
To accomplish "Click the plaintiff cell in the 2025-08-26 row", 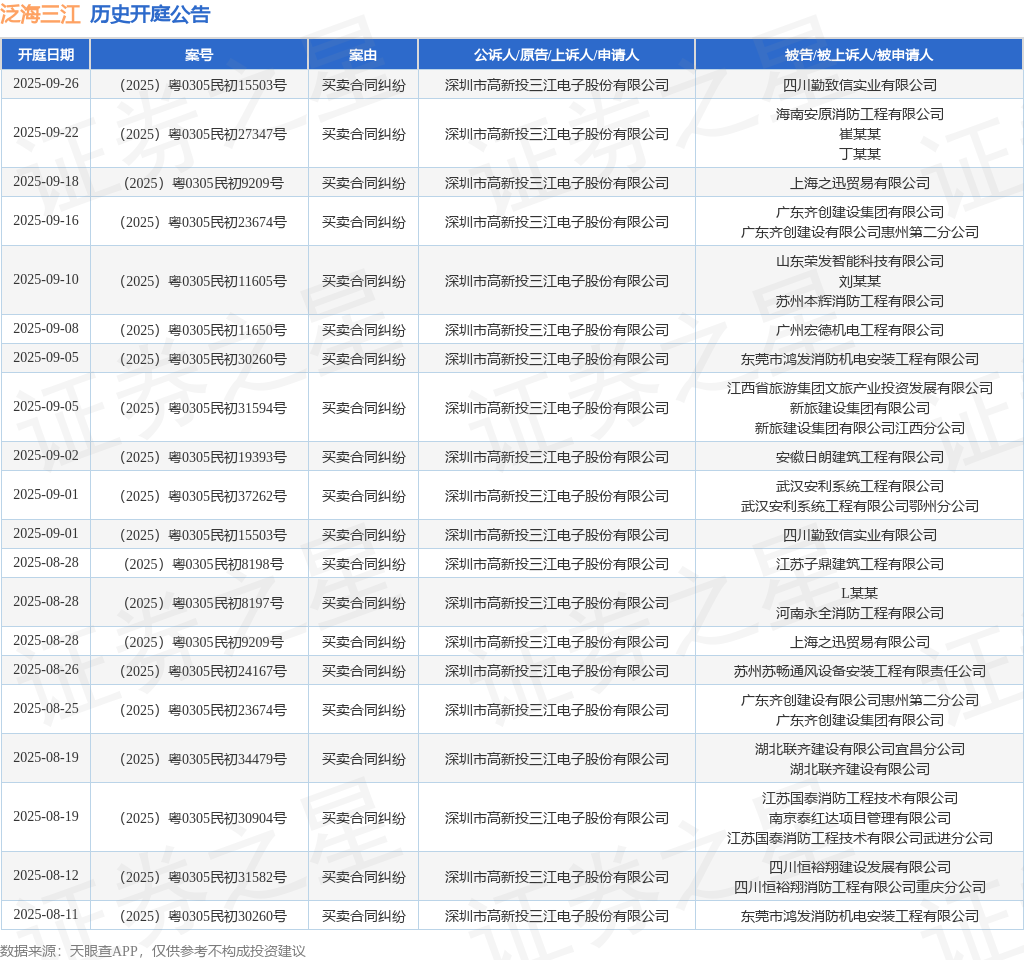I will (556, 671).
